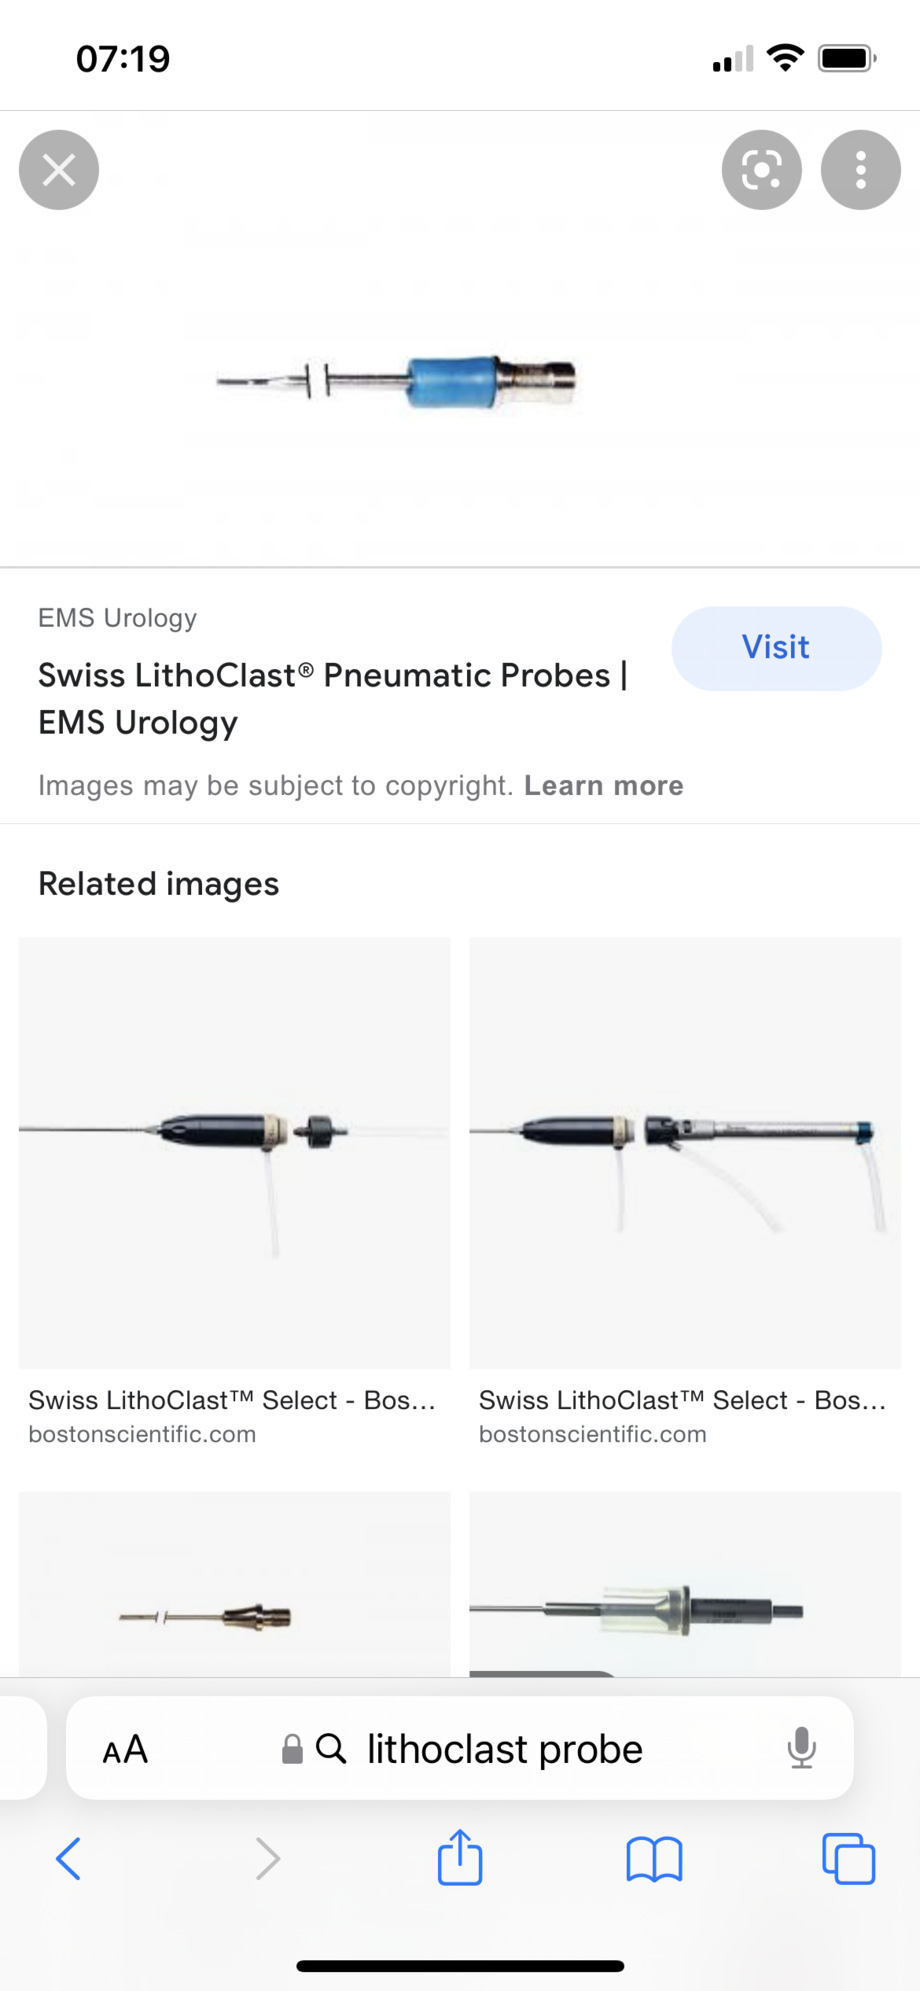Open the three-dot more options menu
The image size is (920, 1991).
point(860,170)
